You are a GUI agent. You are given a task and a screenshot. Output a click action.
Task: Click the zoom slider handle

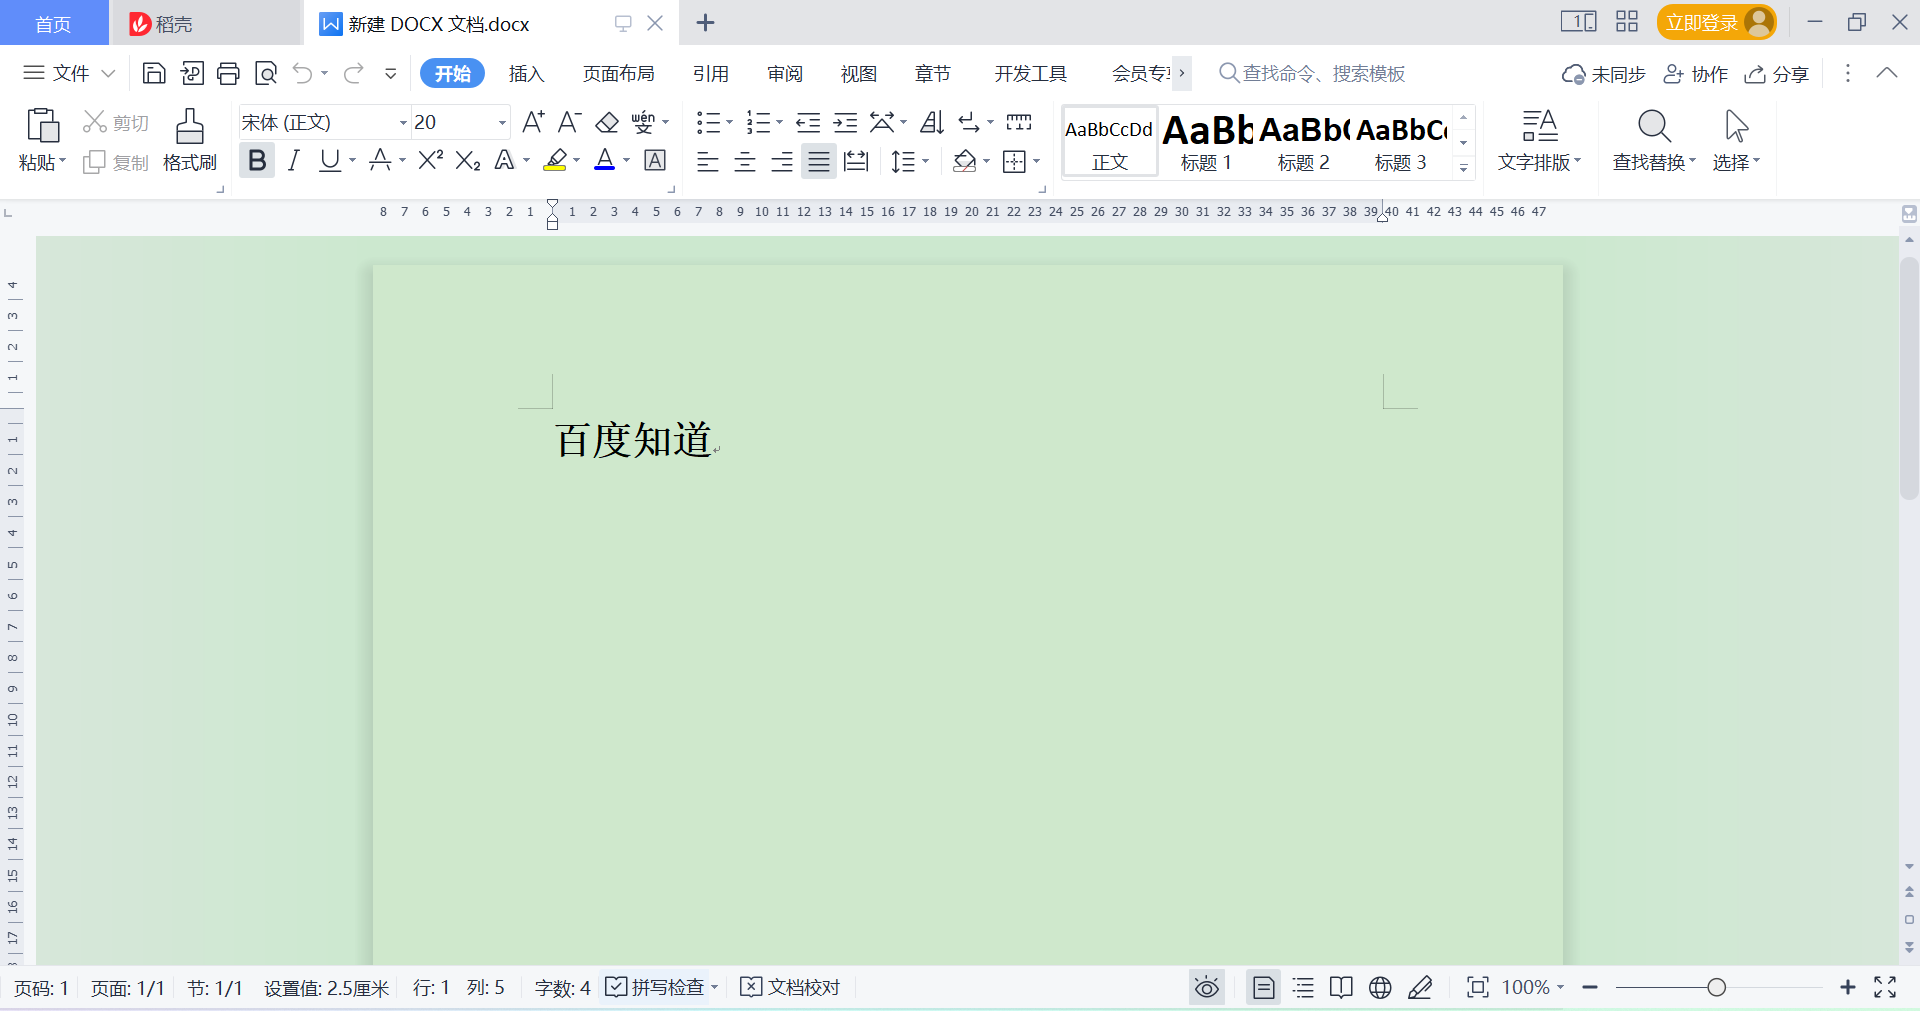pos(1716,988)
